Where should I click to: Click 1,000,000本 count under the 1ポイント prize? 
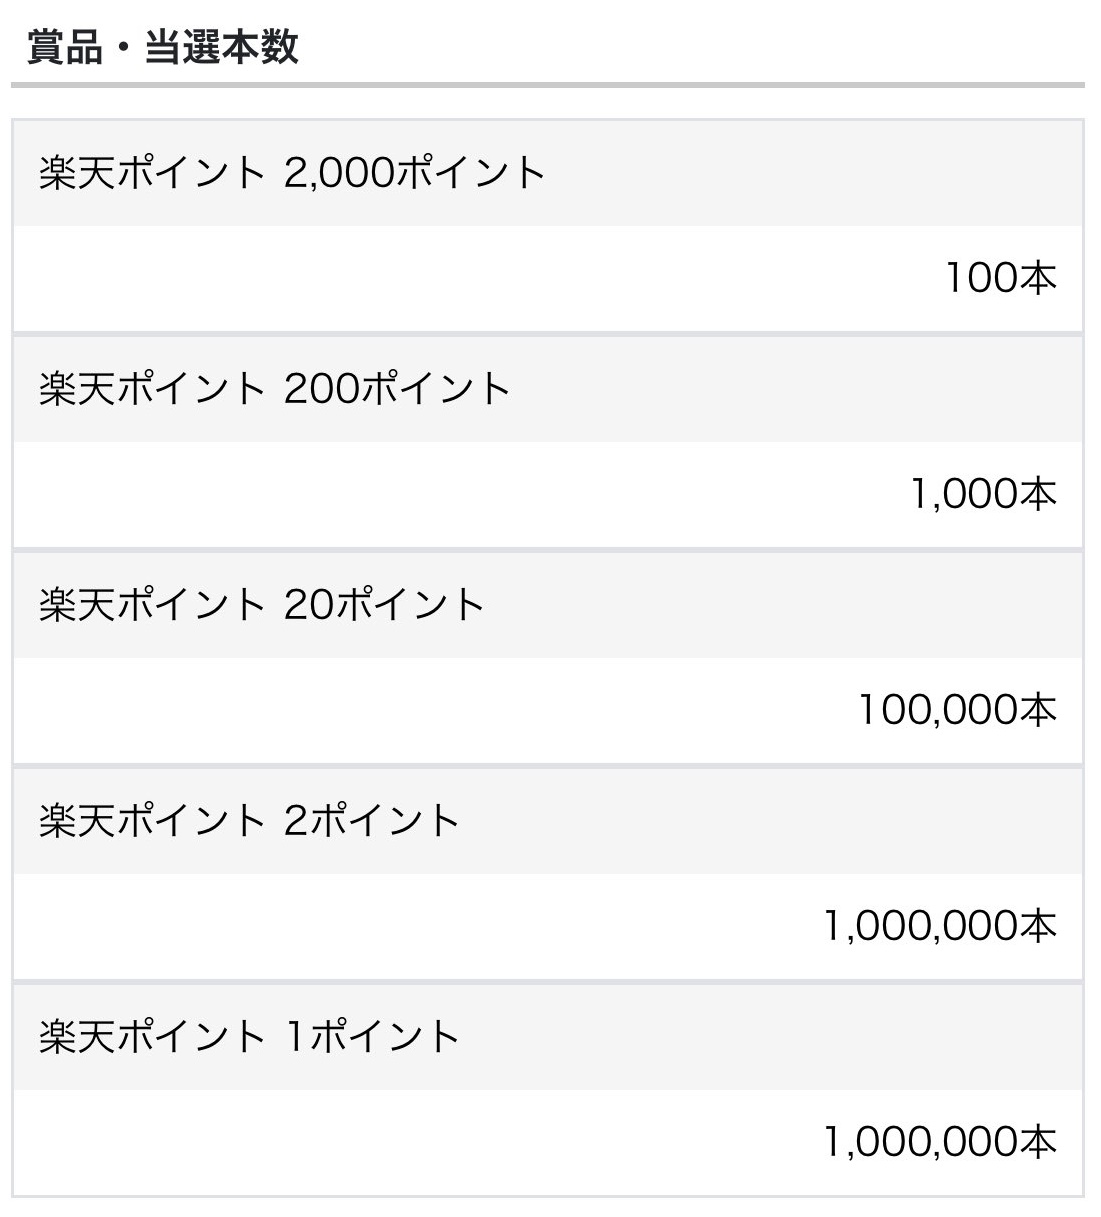pos(939,1142)
